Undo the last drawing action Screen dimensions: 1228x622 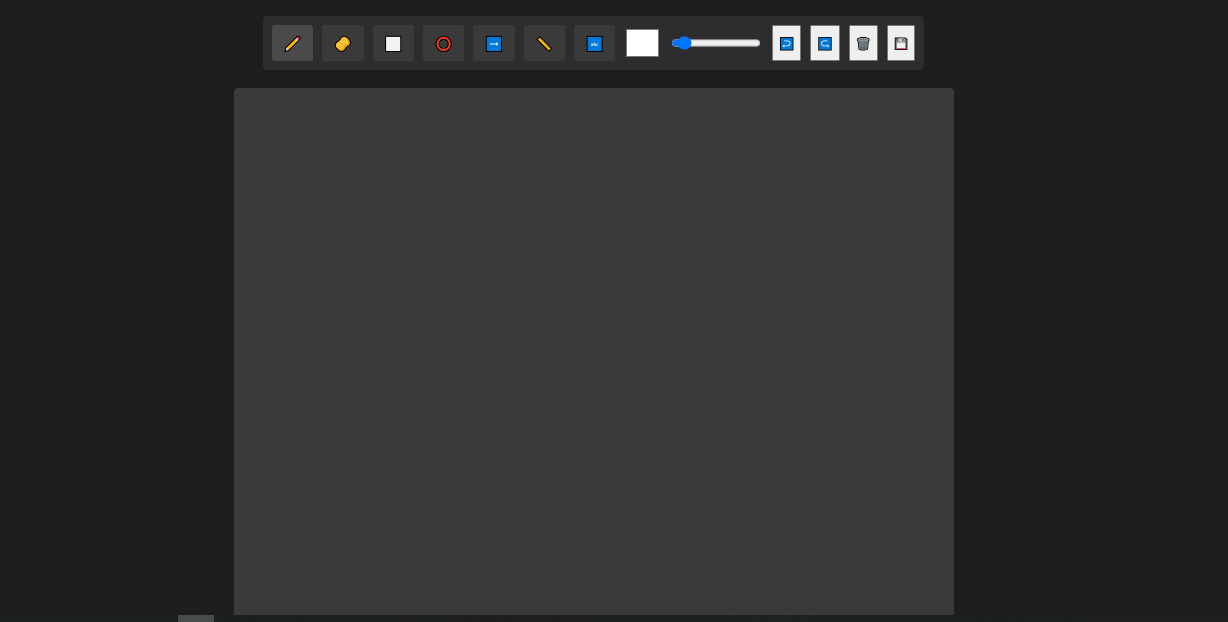786,43
